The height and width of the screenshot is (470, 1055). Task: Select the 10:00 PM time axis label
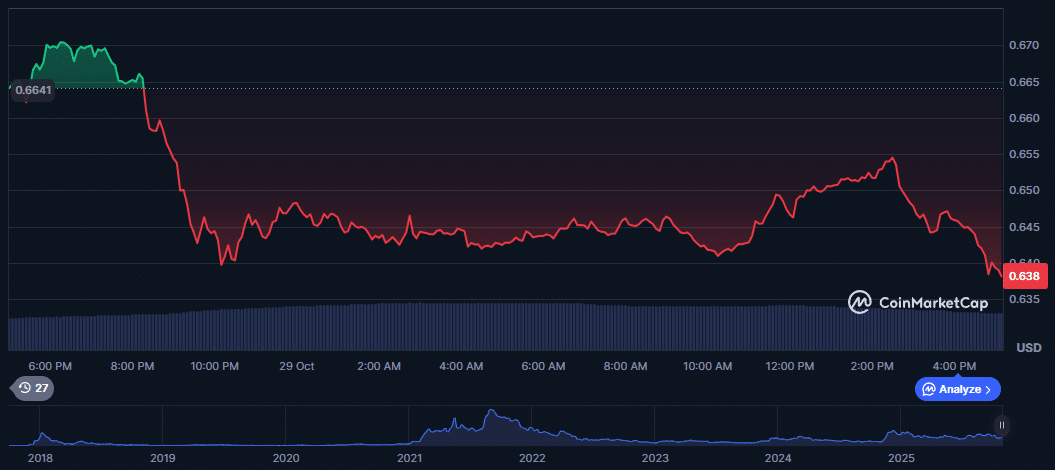214,366
